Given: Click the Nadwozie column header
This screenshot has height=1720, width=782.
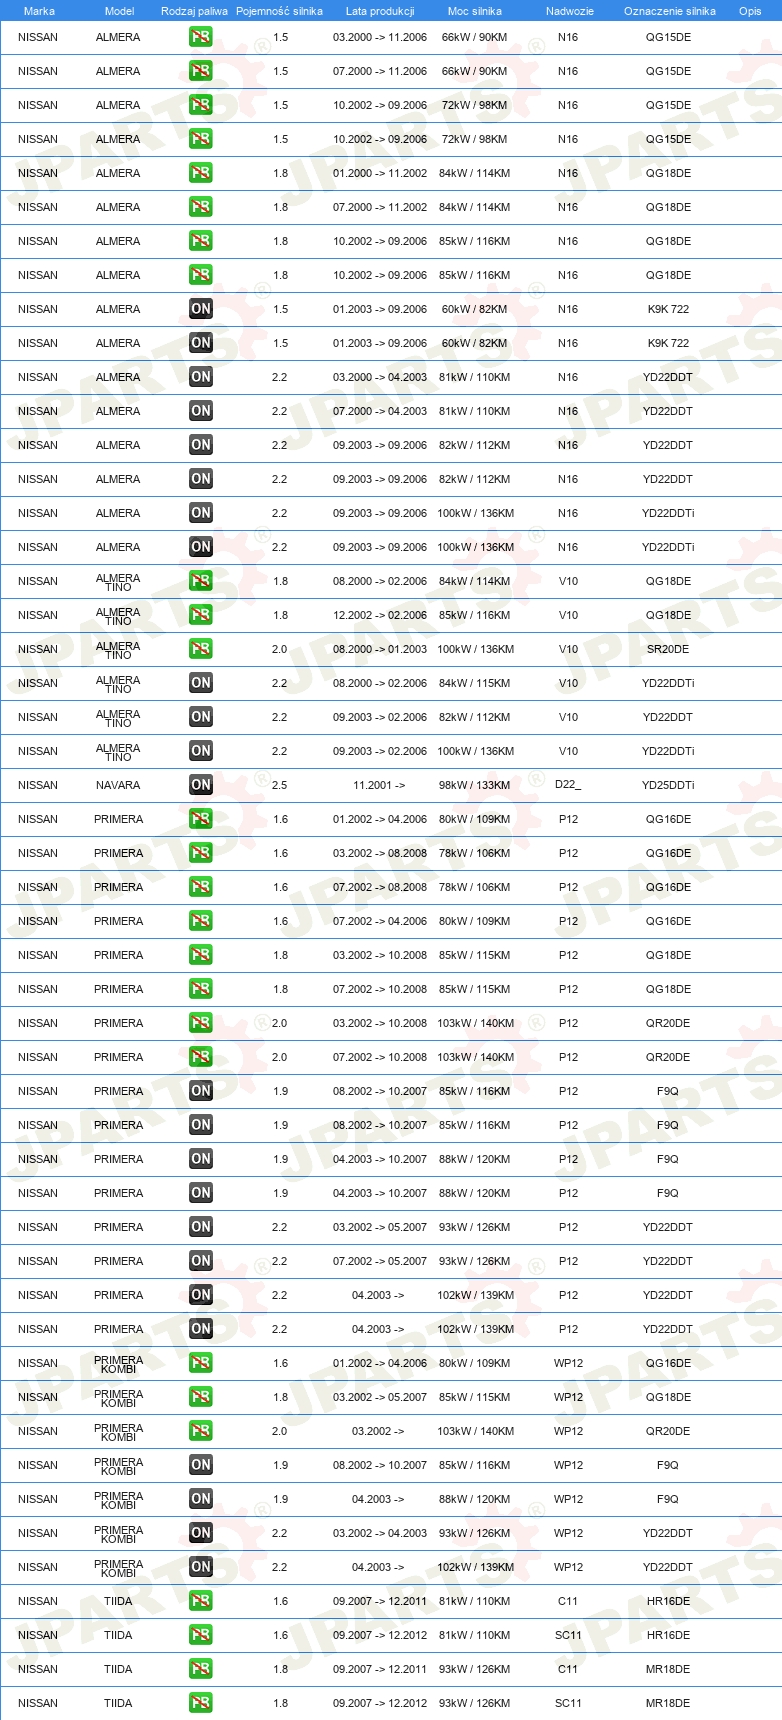Looking at the screenshot, I should pos(569,11).
